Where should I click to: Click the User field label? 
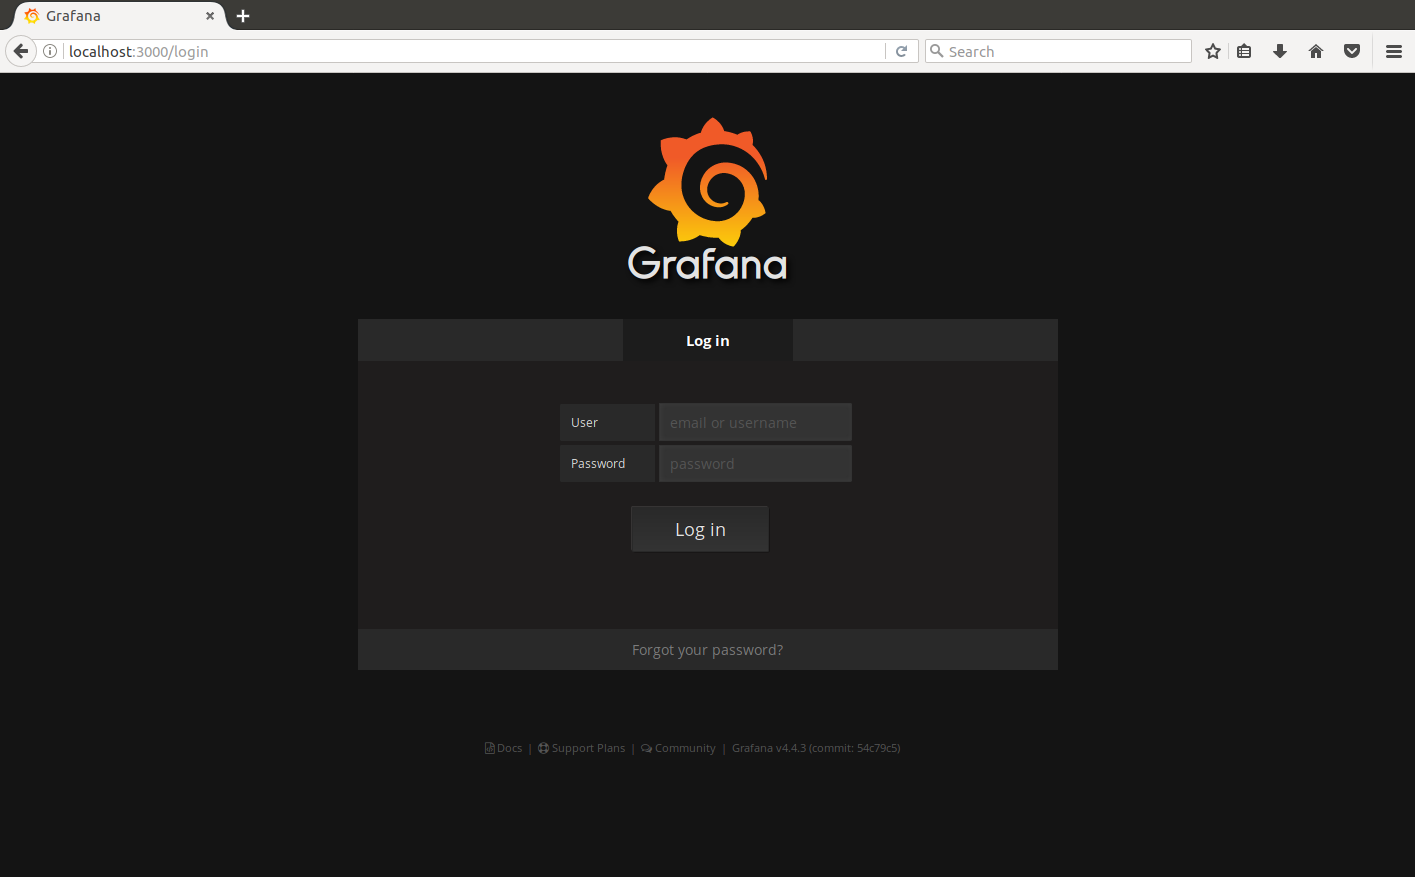[607, 422]
